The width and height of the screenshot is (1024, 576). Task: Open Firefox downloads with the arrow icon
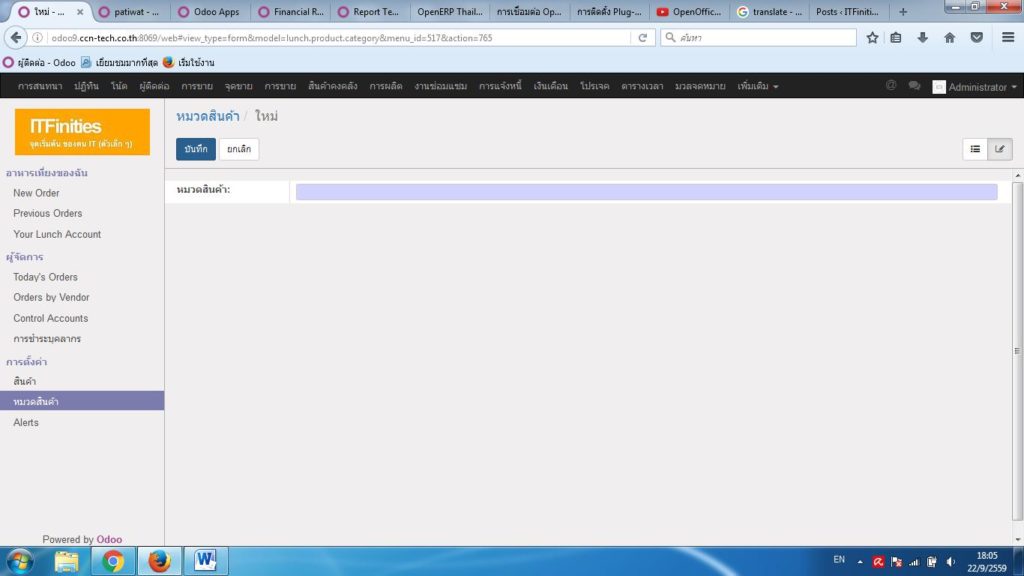pos(922,36)
